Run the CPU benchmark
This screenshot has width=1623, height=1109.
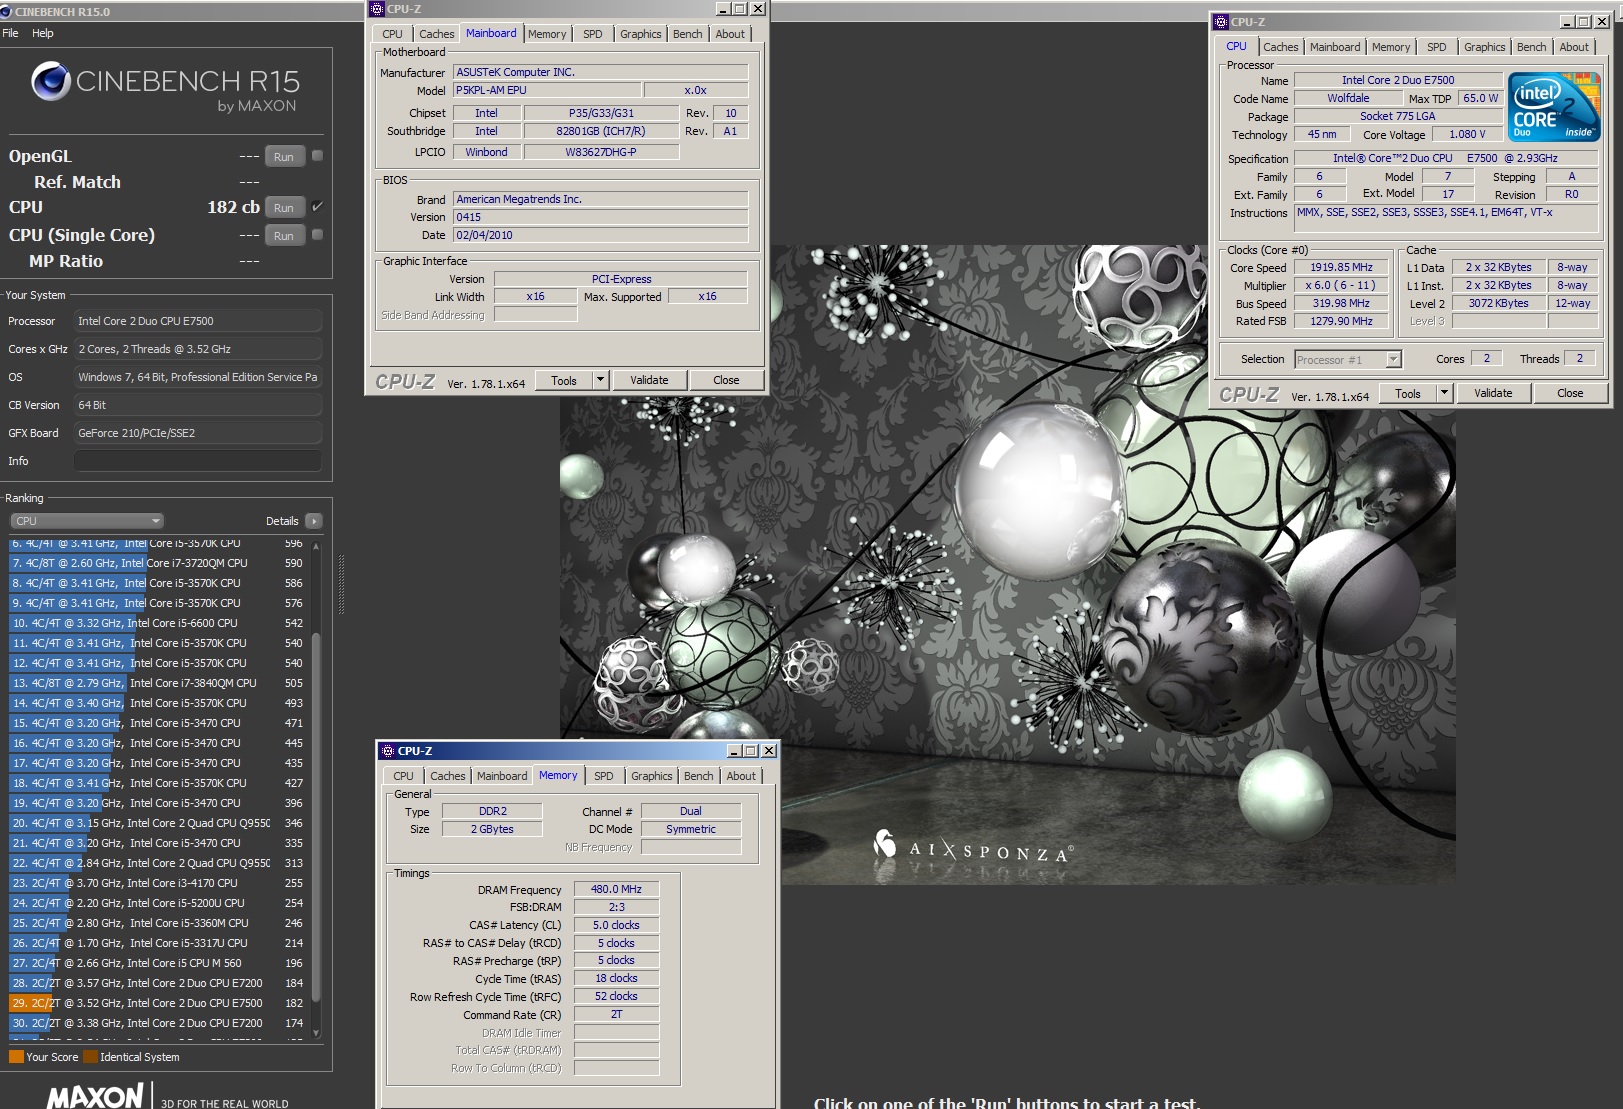click(284, 207)
